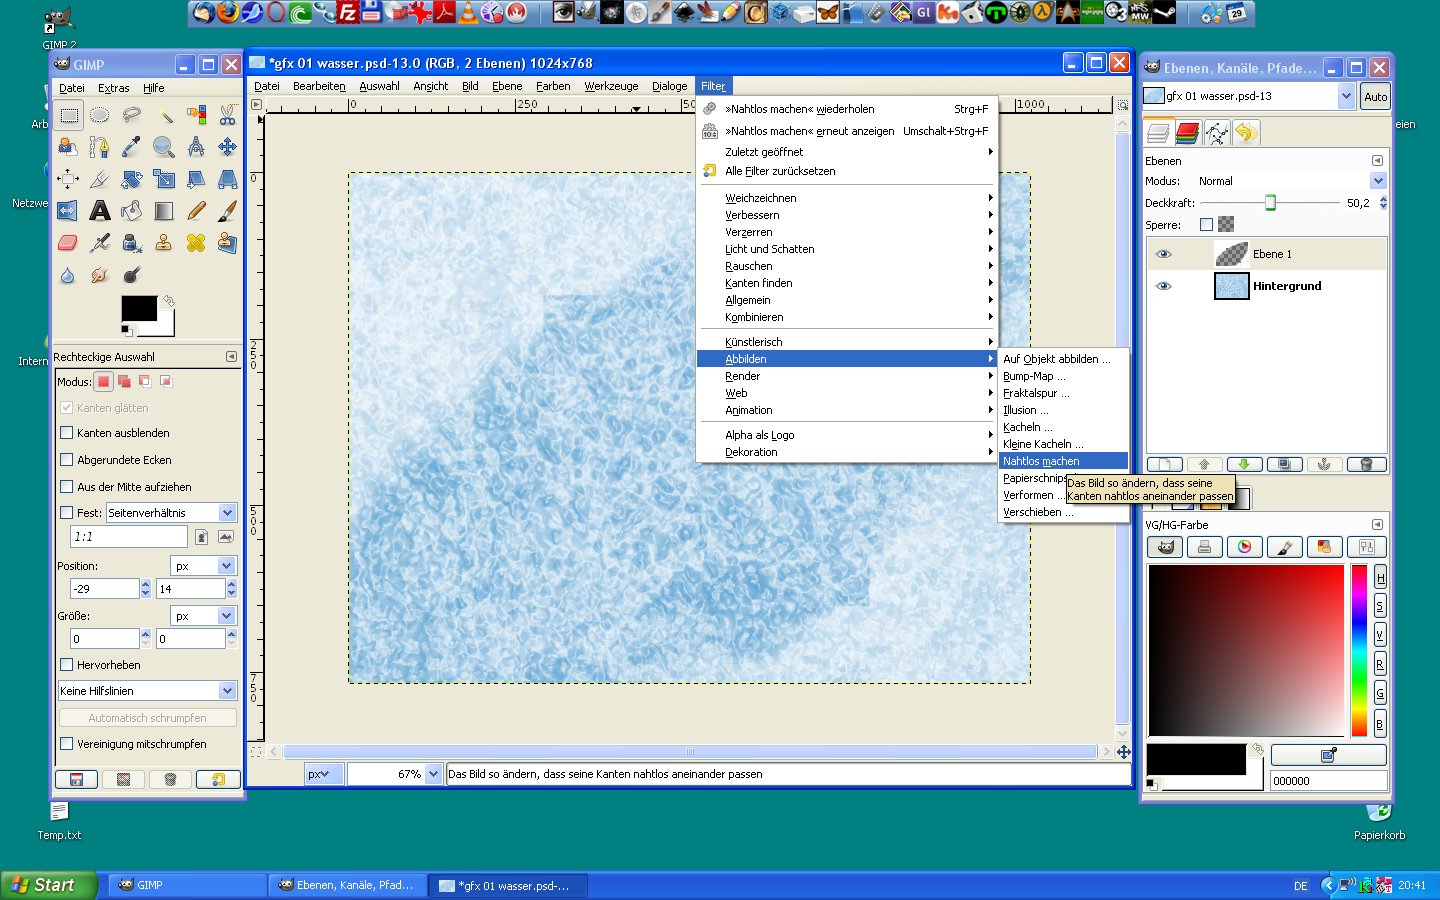This screenshot has height=900, width=1440.
Task: Pick the Color Picker eyedropper tool
Action: click(132, 147)
